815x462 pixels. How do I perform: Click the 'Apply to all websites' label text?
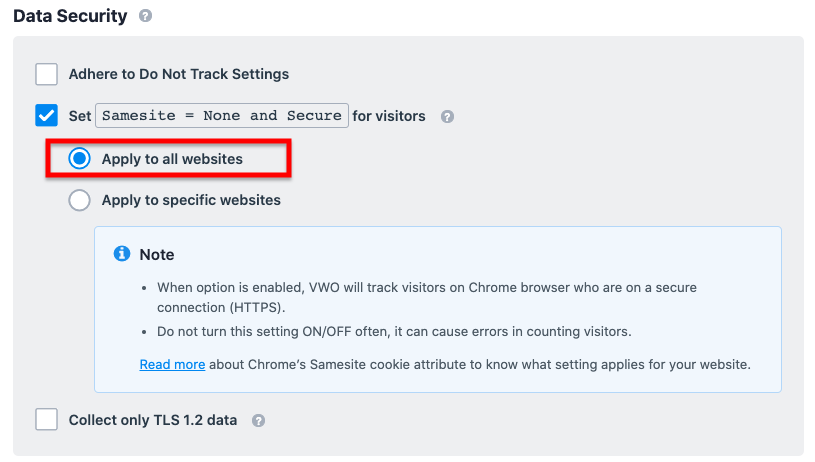pos(172,159)
